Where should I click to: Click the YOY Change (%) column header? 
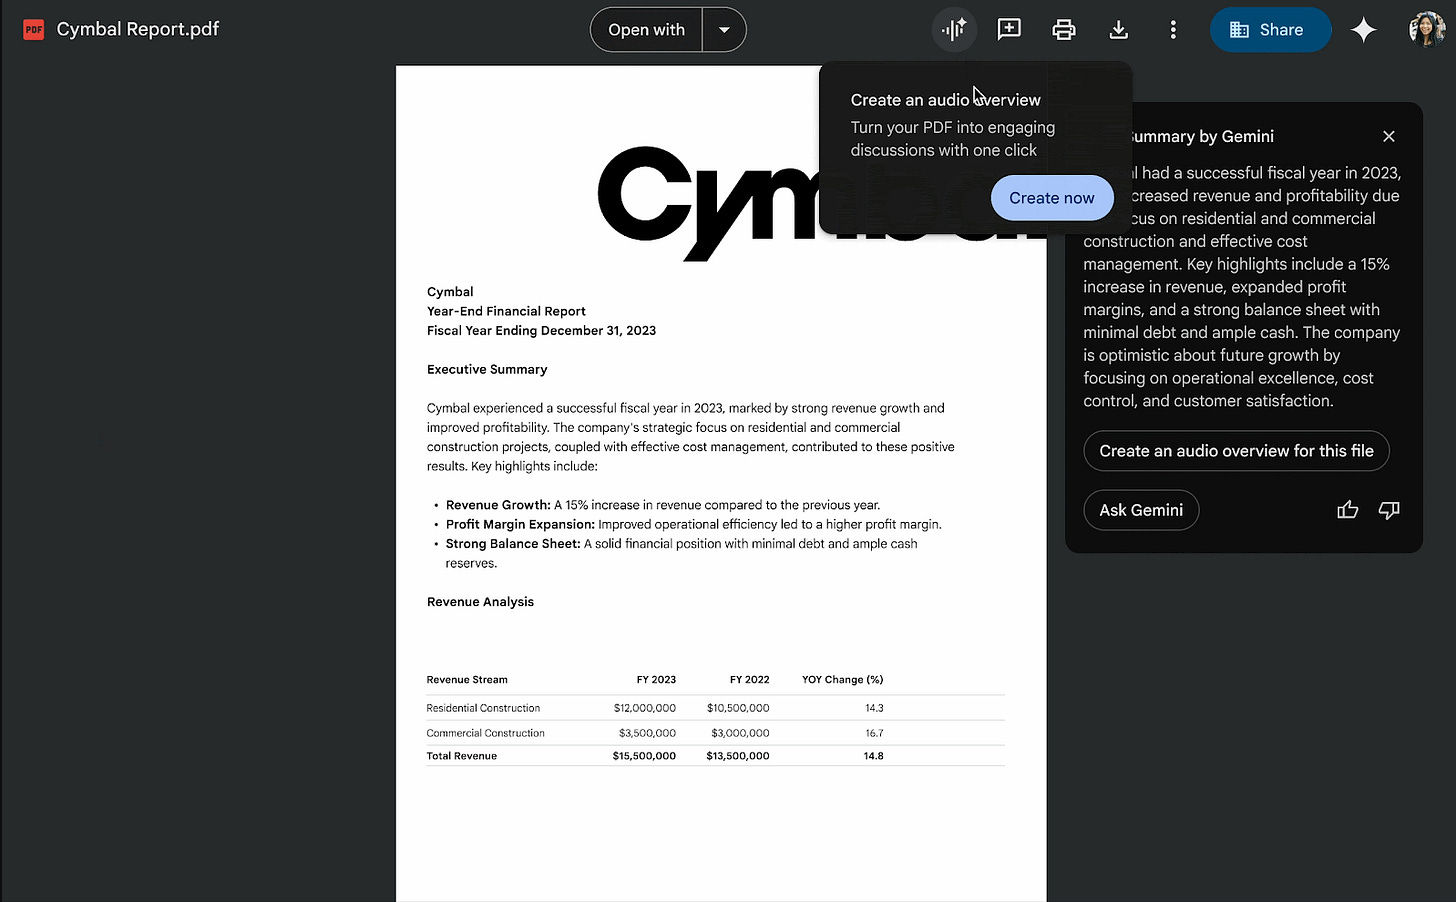pos(842,680)
